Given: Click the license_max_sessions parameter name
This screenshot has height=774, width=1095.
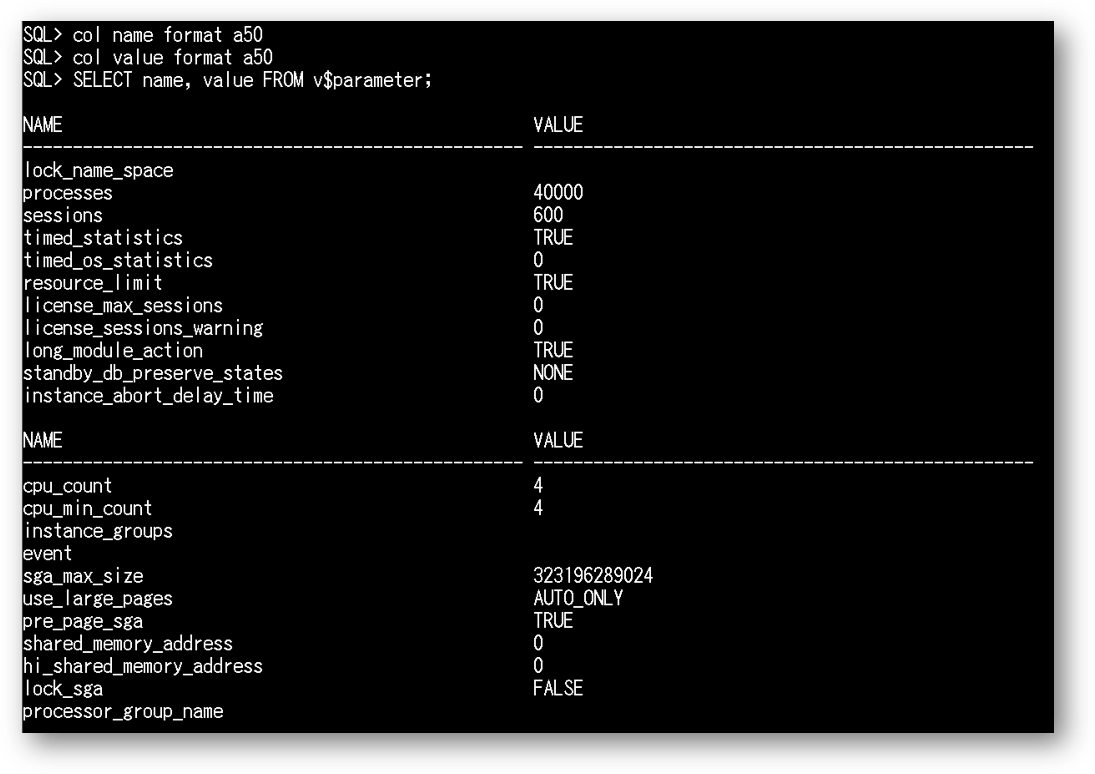Looking at the screenshot, I should coord(123,305).
